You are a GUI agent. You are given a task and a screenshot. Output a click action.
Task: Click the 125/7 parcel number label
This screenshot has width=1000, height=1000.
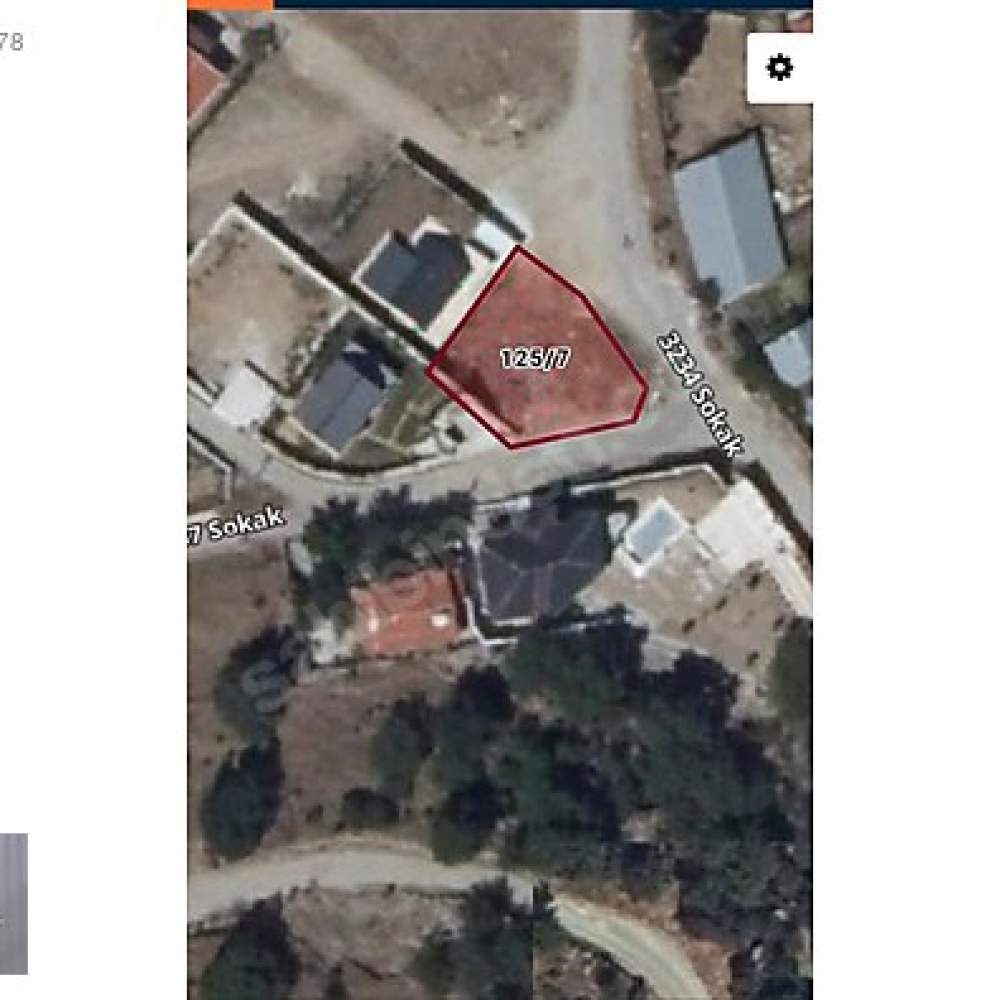[536, 358]
